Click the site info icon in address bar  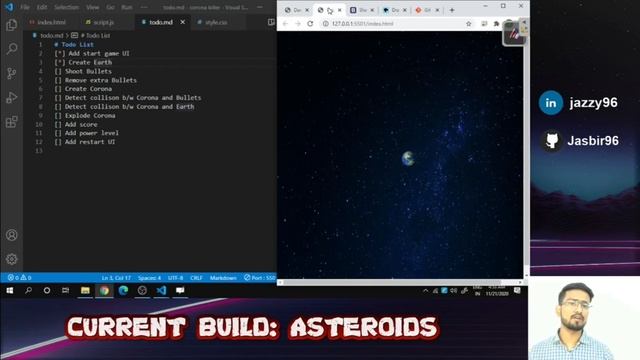click(326, 24)
